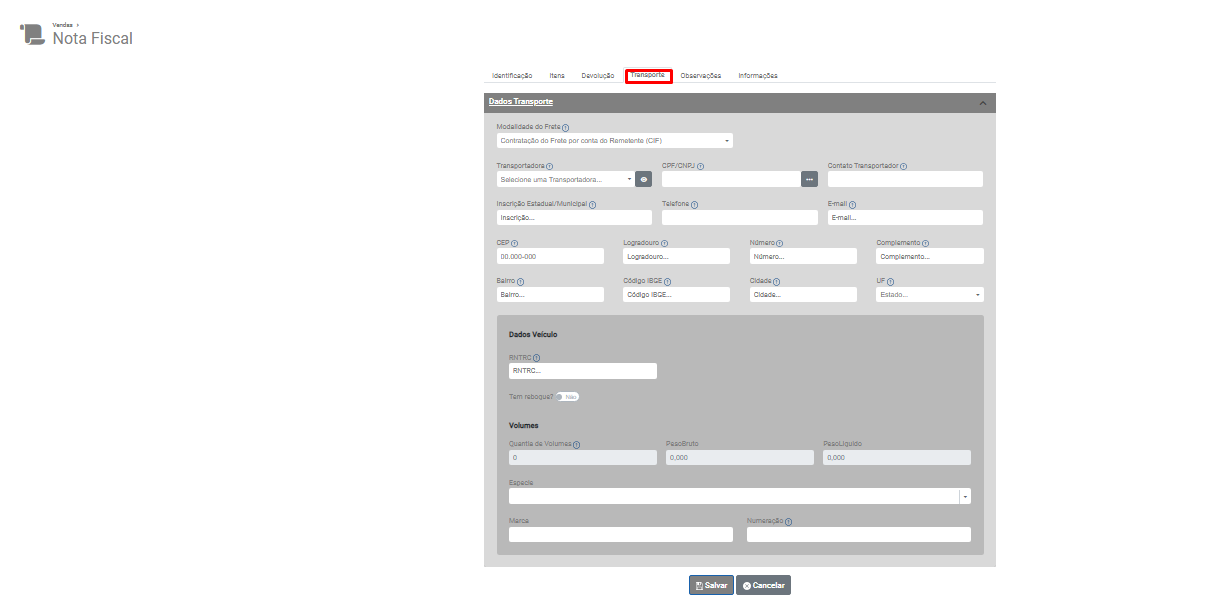
Task: Click the ellipsis button next to CPF/CNPJ
Action: tap(810, 179)
